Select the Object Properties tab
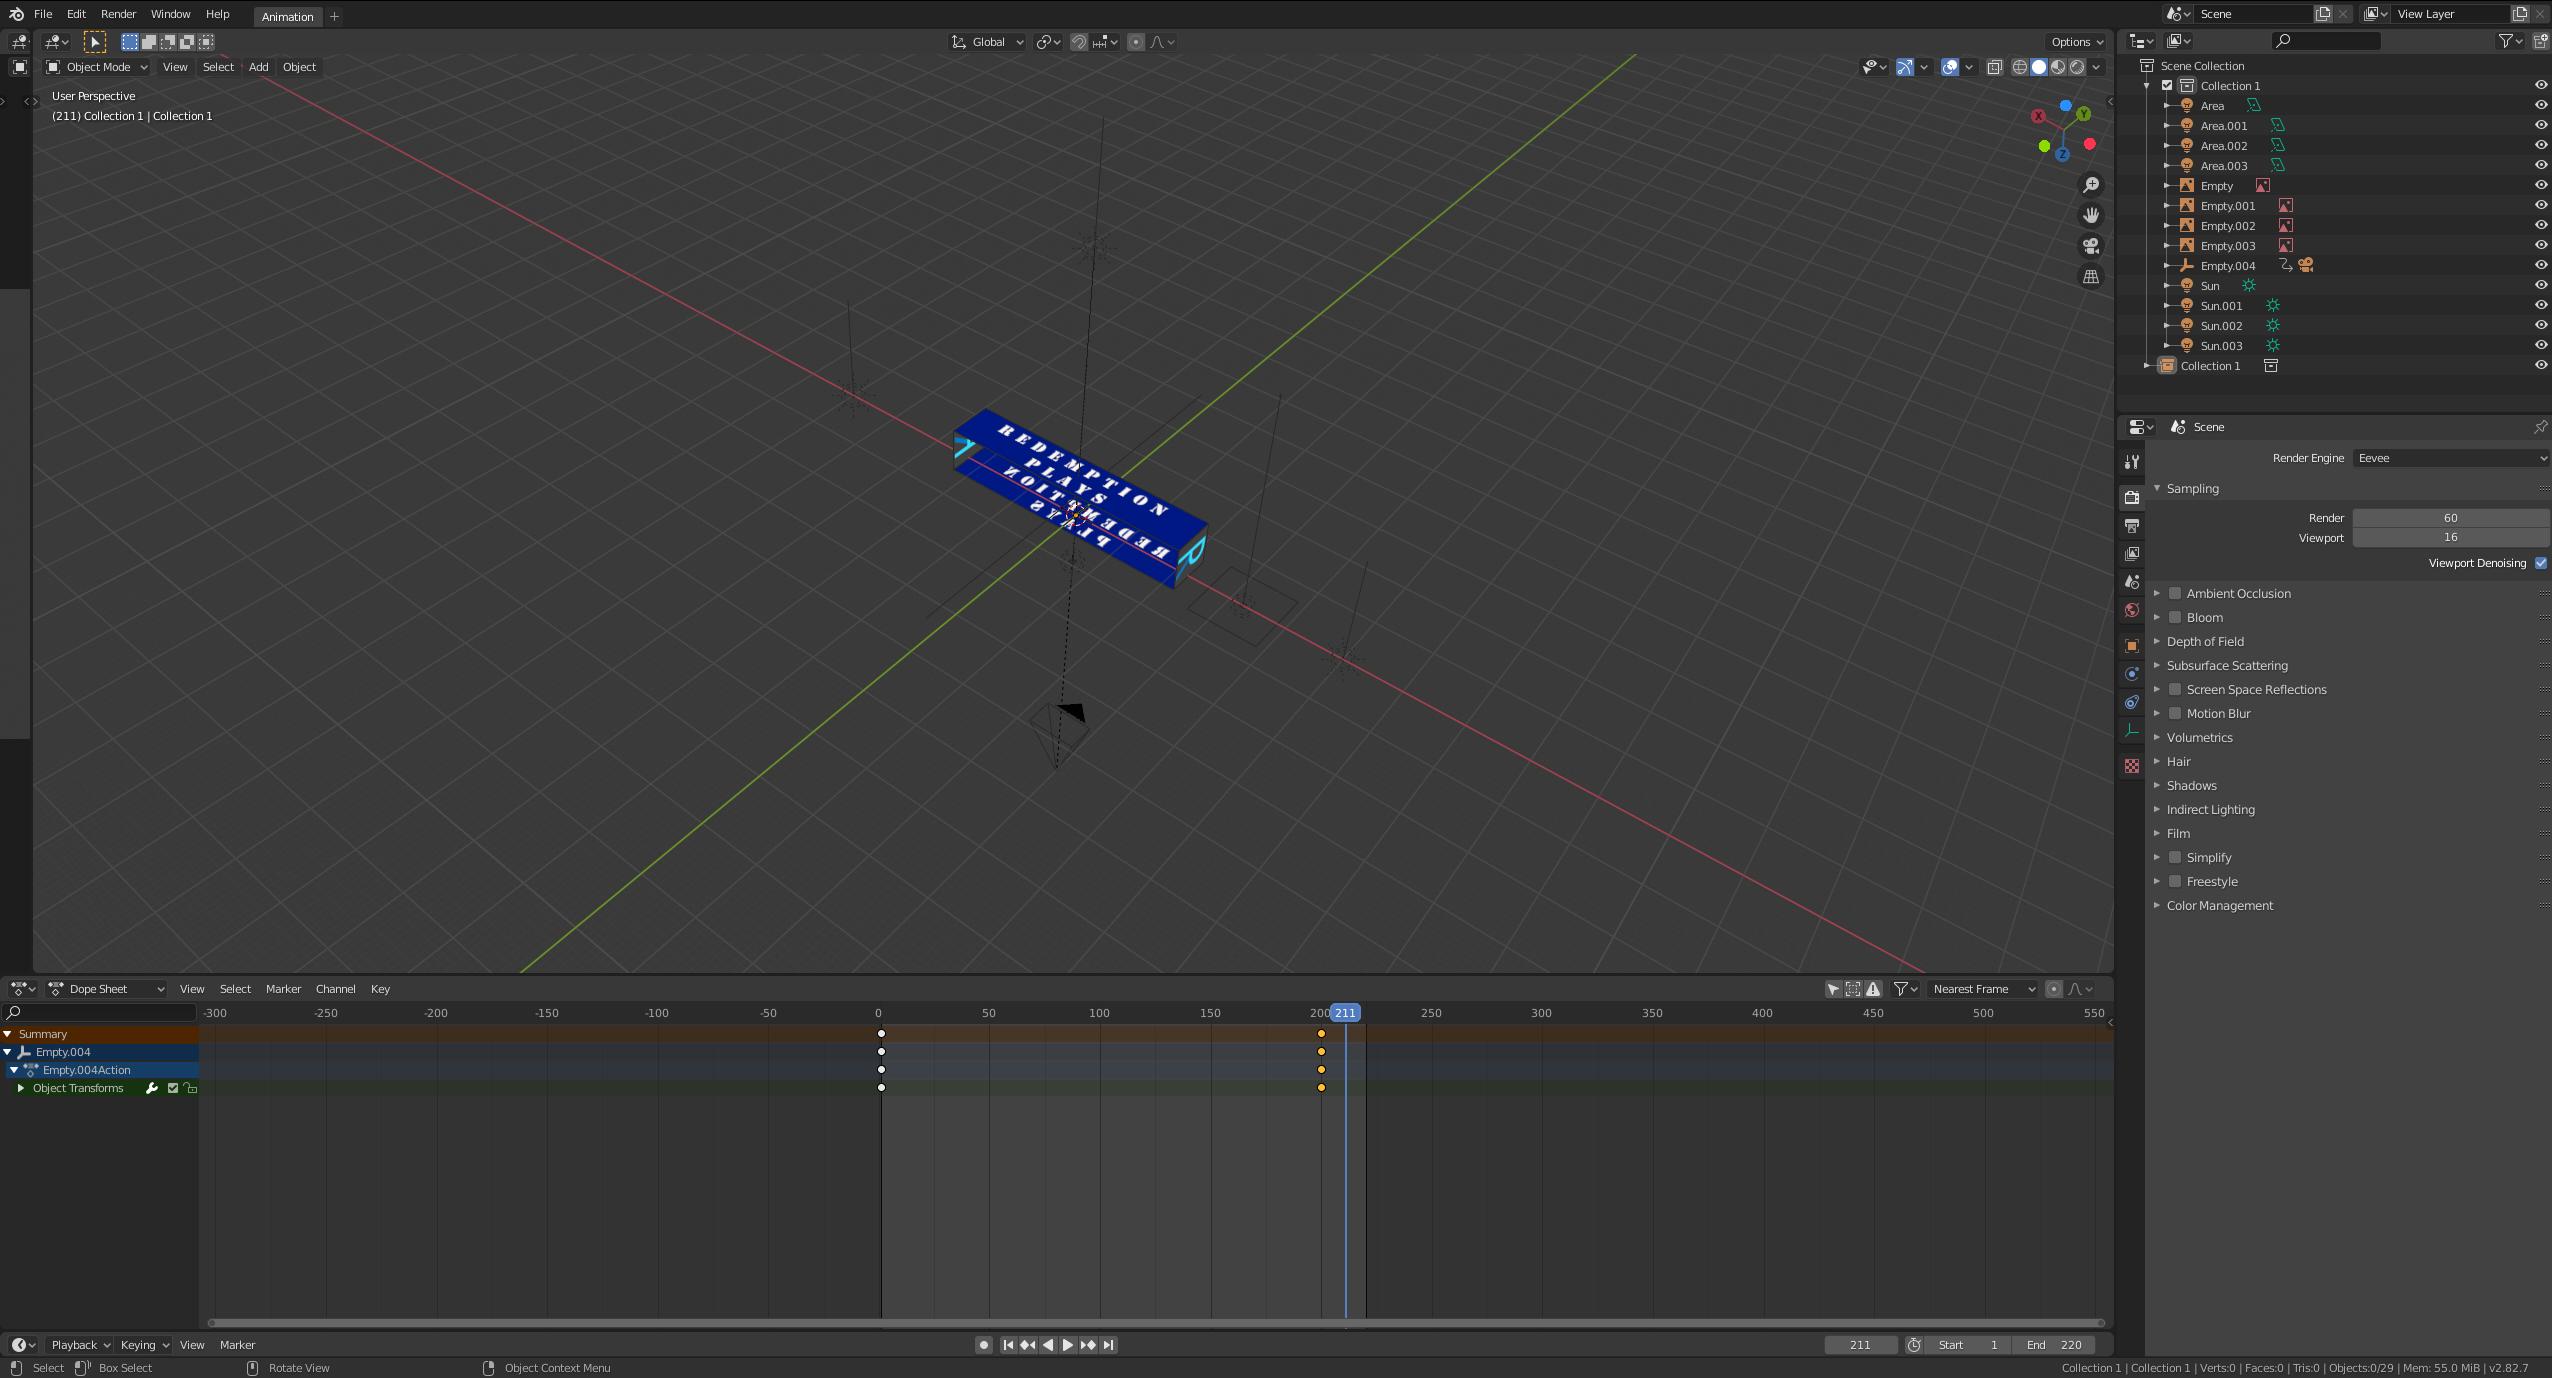 point(2132,646)
